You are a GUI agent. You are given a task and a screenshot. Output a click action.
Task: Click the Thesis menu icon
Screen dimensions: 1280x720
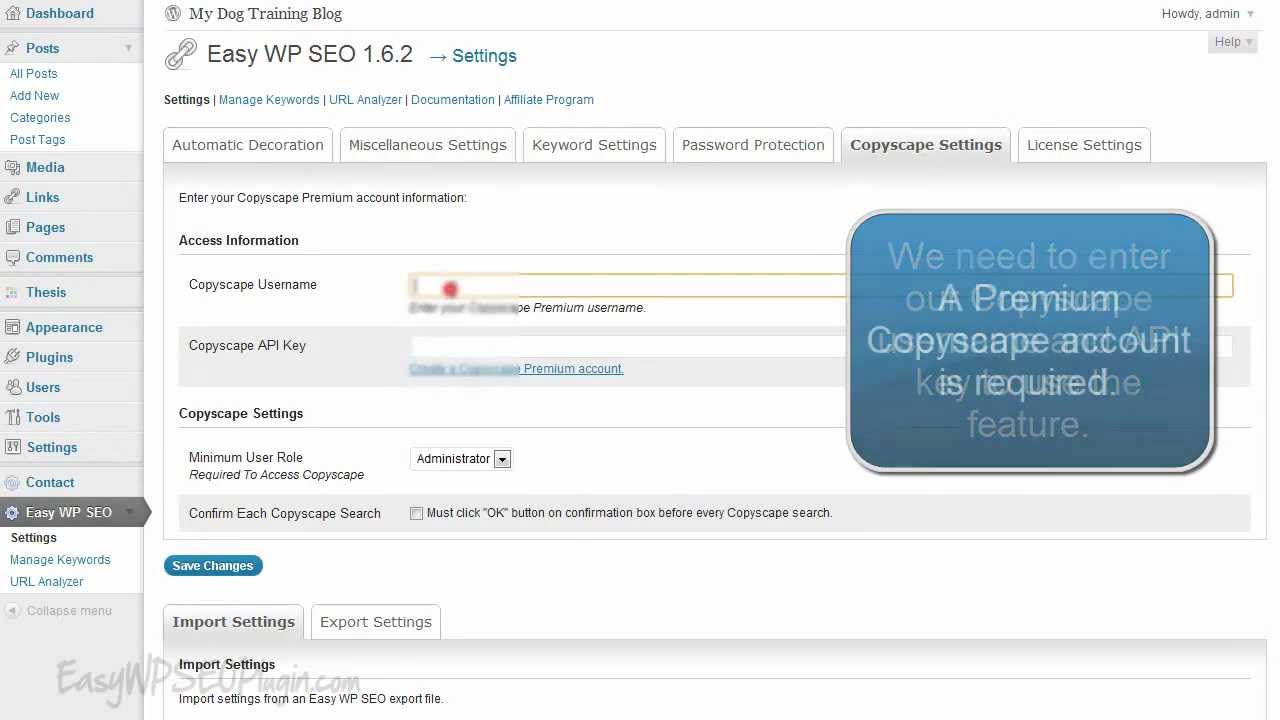click(x=12, y=292)
